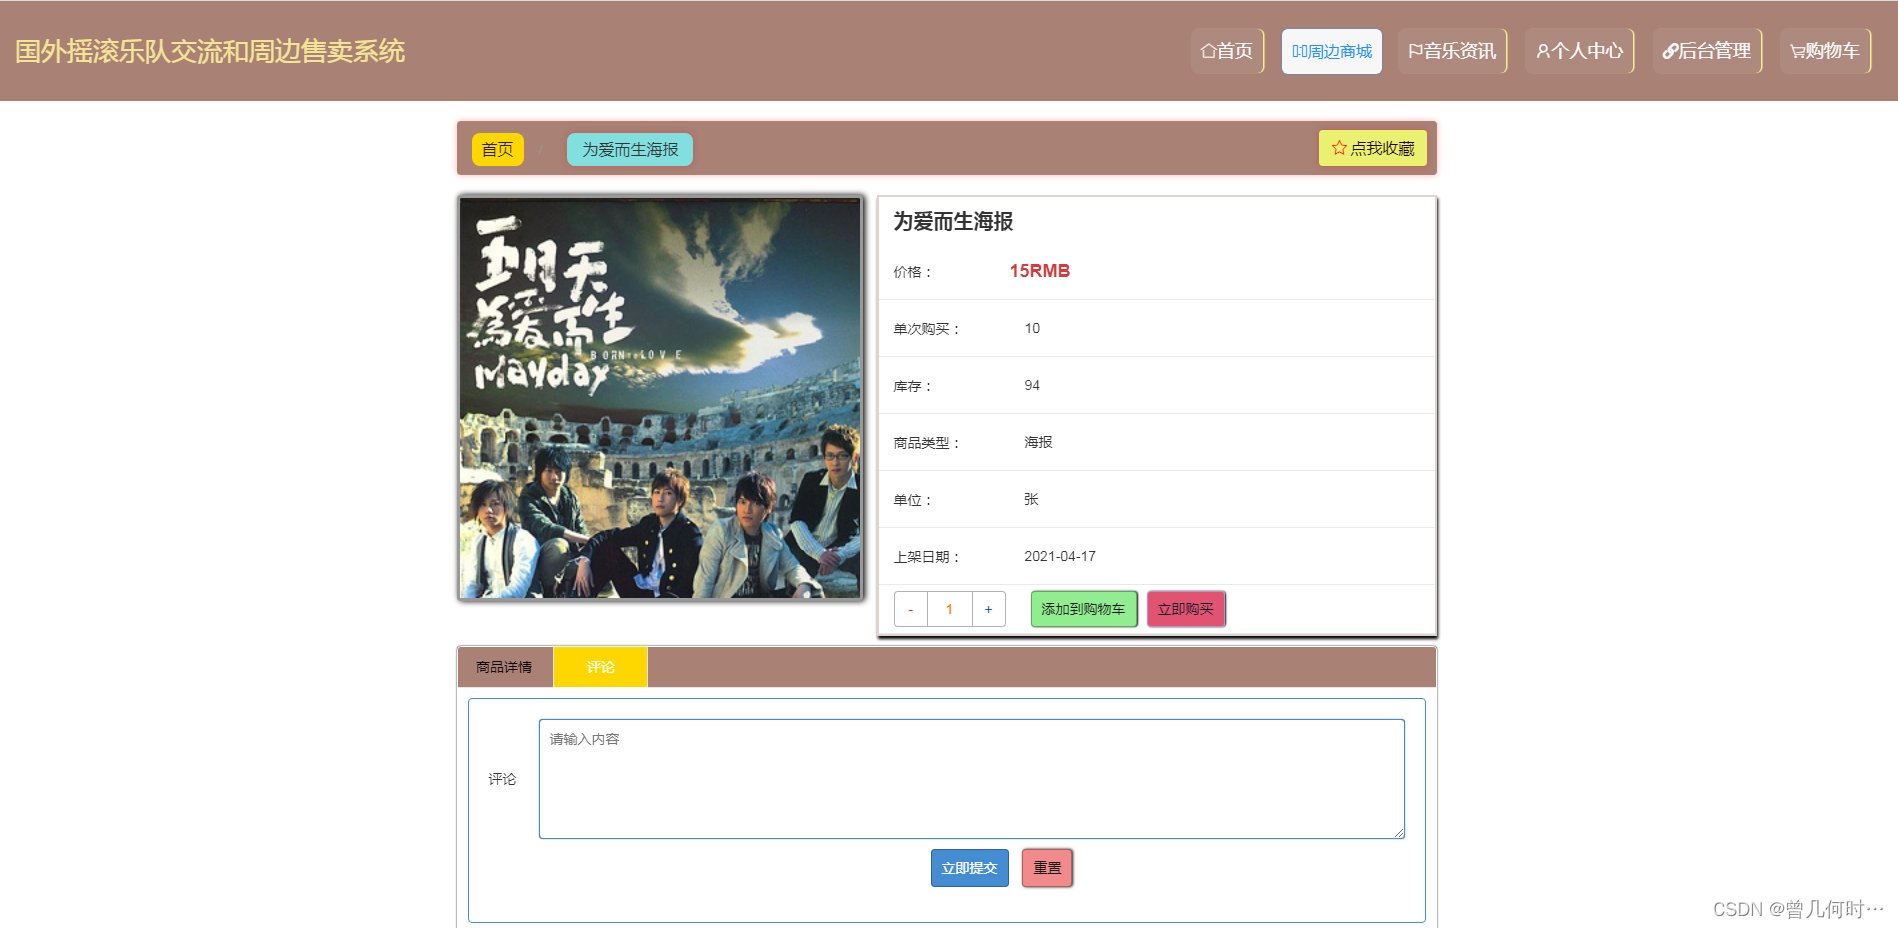Click the yellow 首页 breadcrumb
1898x928 pixels.
point(497,149)
